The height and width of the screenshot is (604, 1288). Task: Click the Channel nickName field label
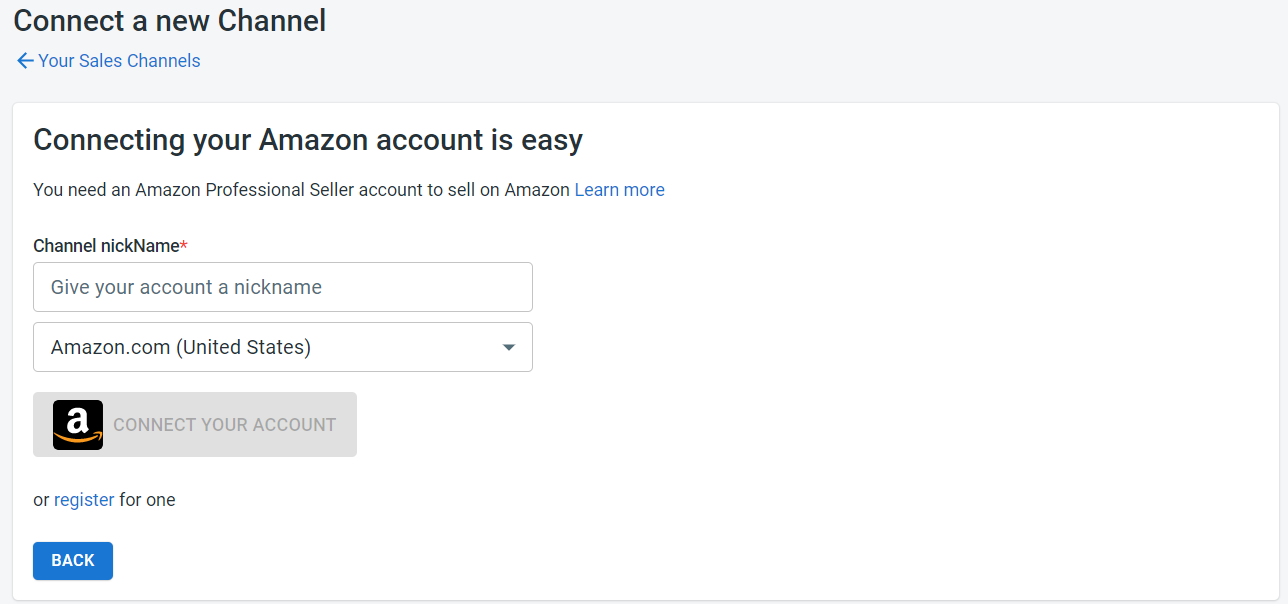point(106,246)
